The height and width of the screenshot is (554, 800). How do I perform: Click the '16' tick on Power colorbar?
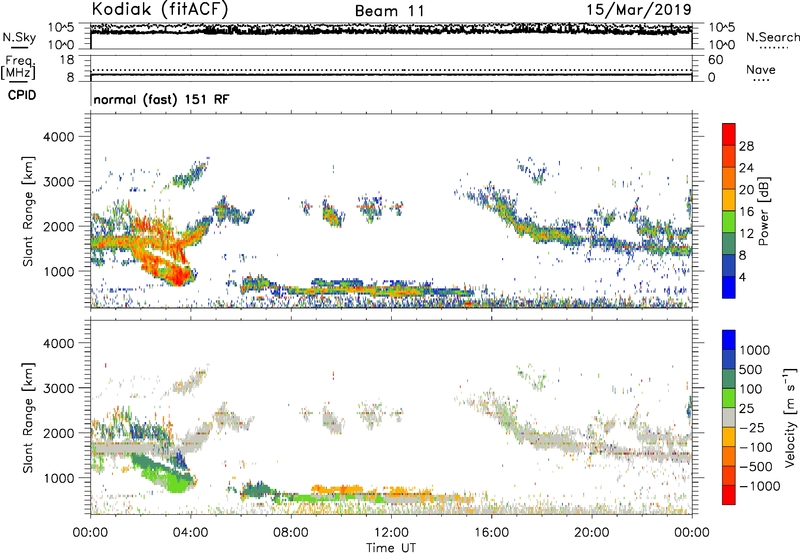point(746,212)
